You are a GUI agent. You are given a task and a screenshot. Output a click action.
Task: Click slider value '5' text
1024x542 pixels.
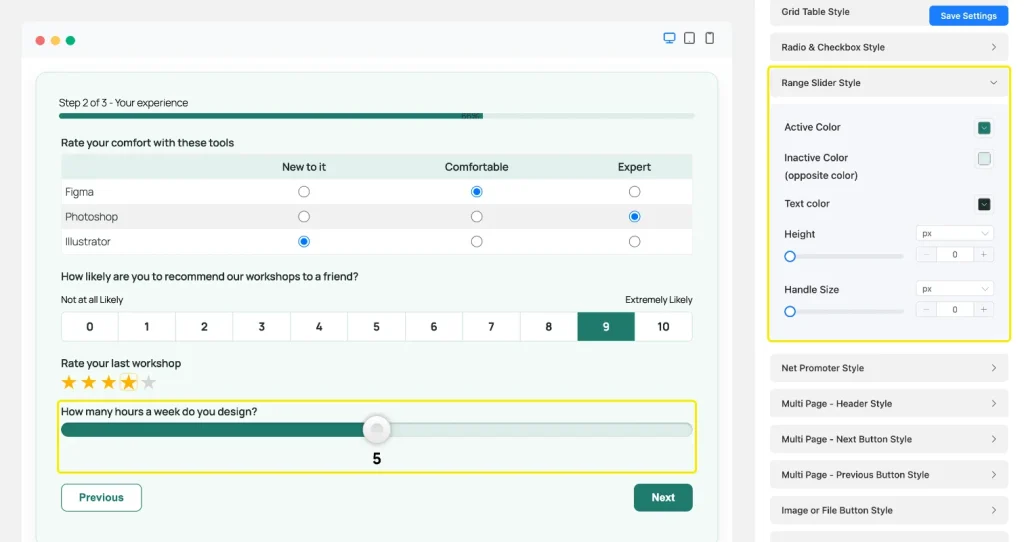tap(377, 459)
